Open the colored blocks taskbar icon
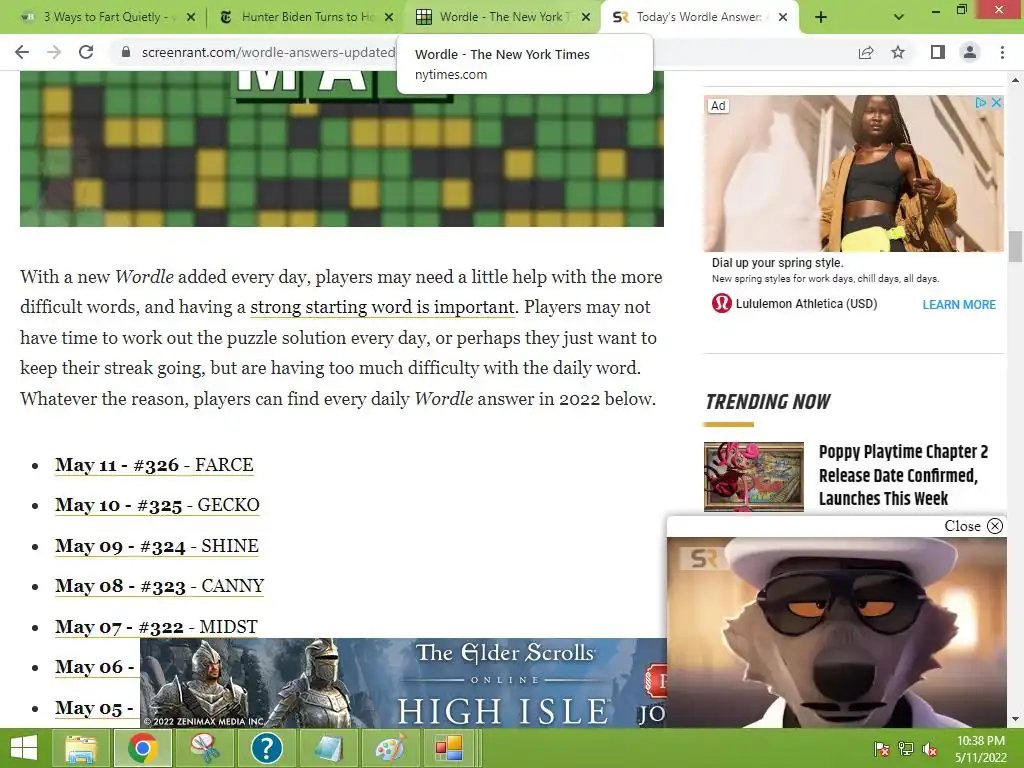This screenshot has height=768, width=1024. coord(449,748)
